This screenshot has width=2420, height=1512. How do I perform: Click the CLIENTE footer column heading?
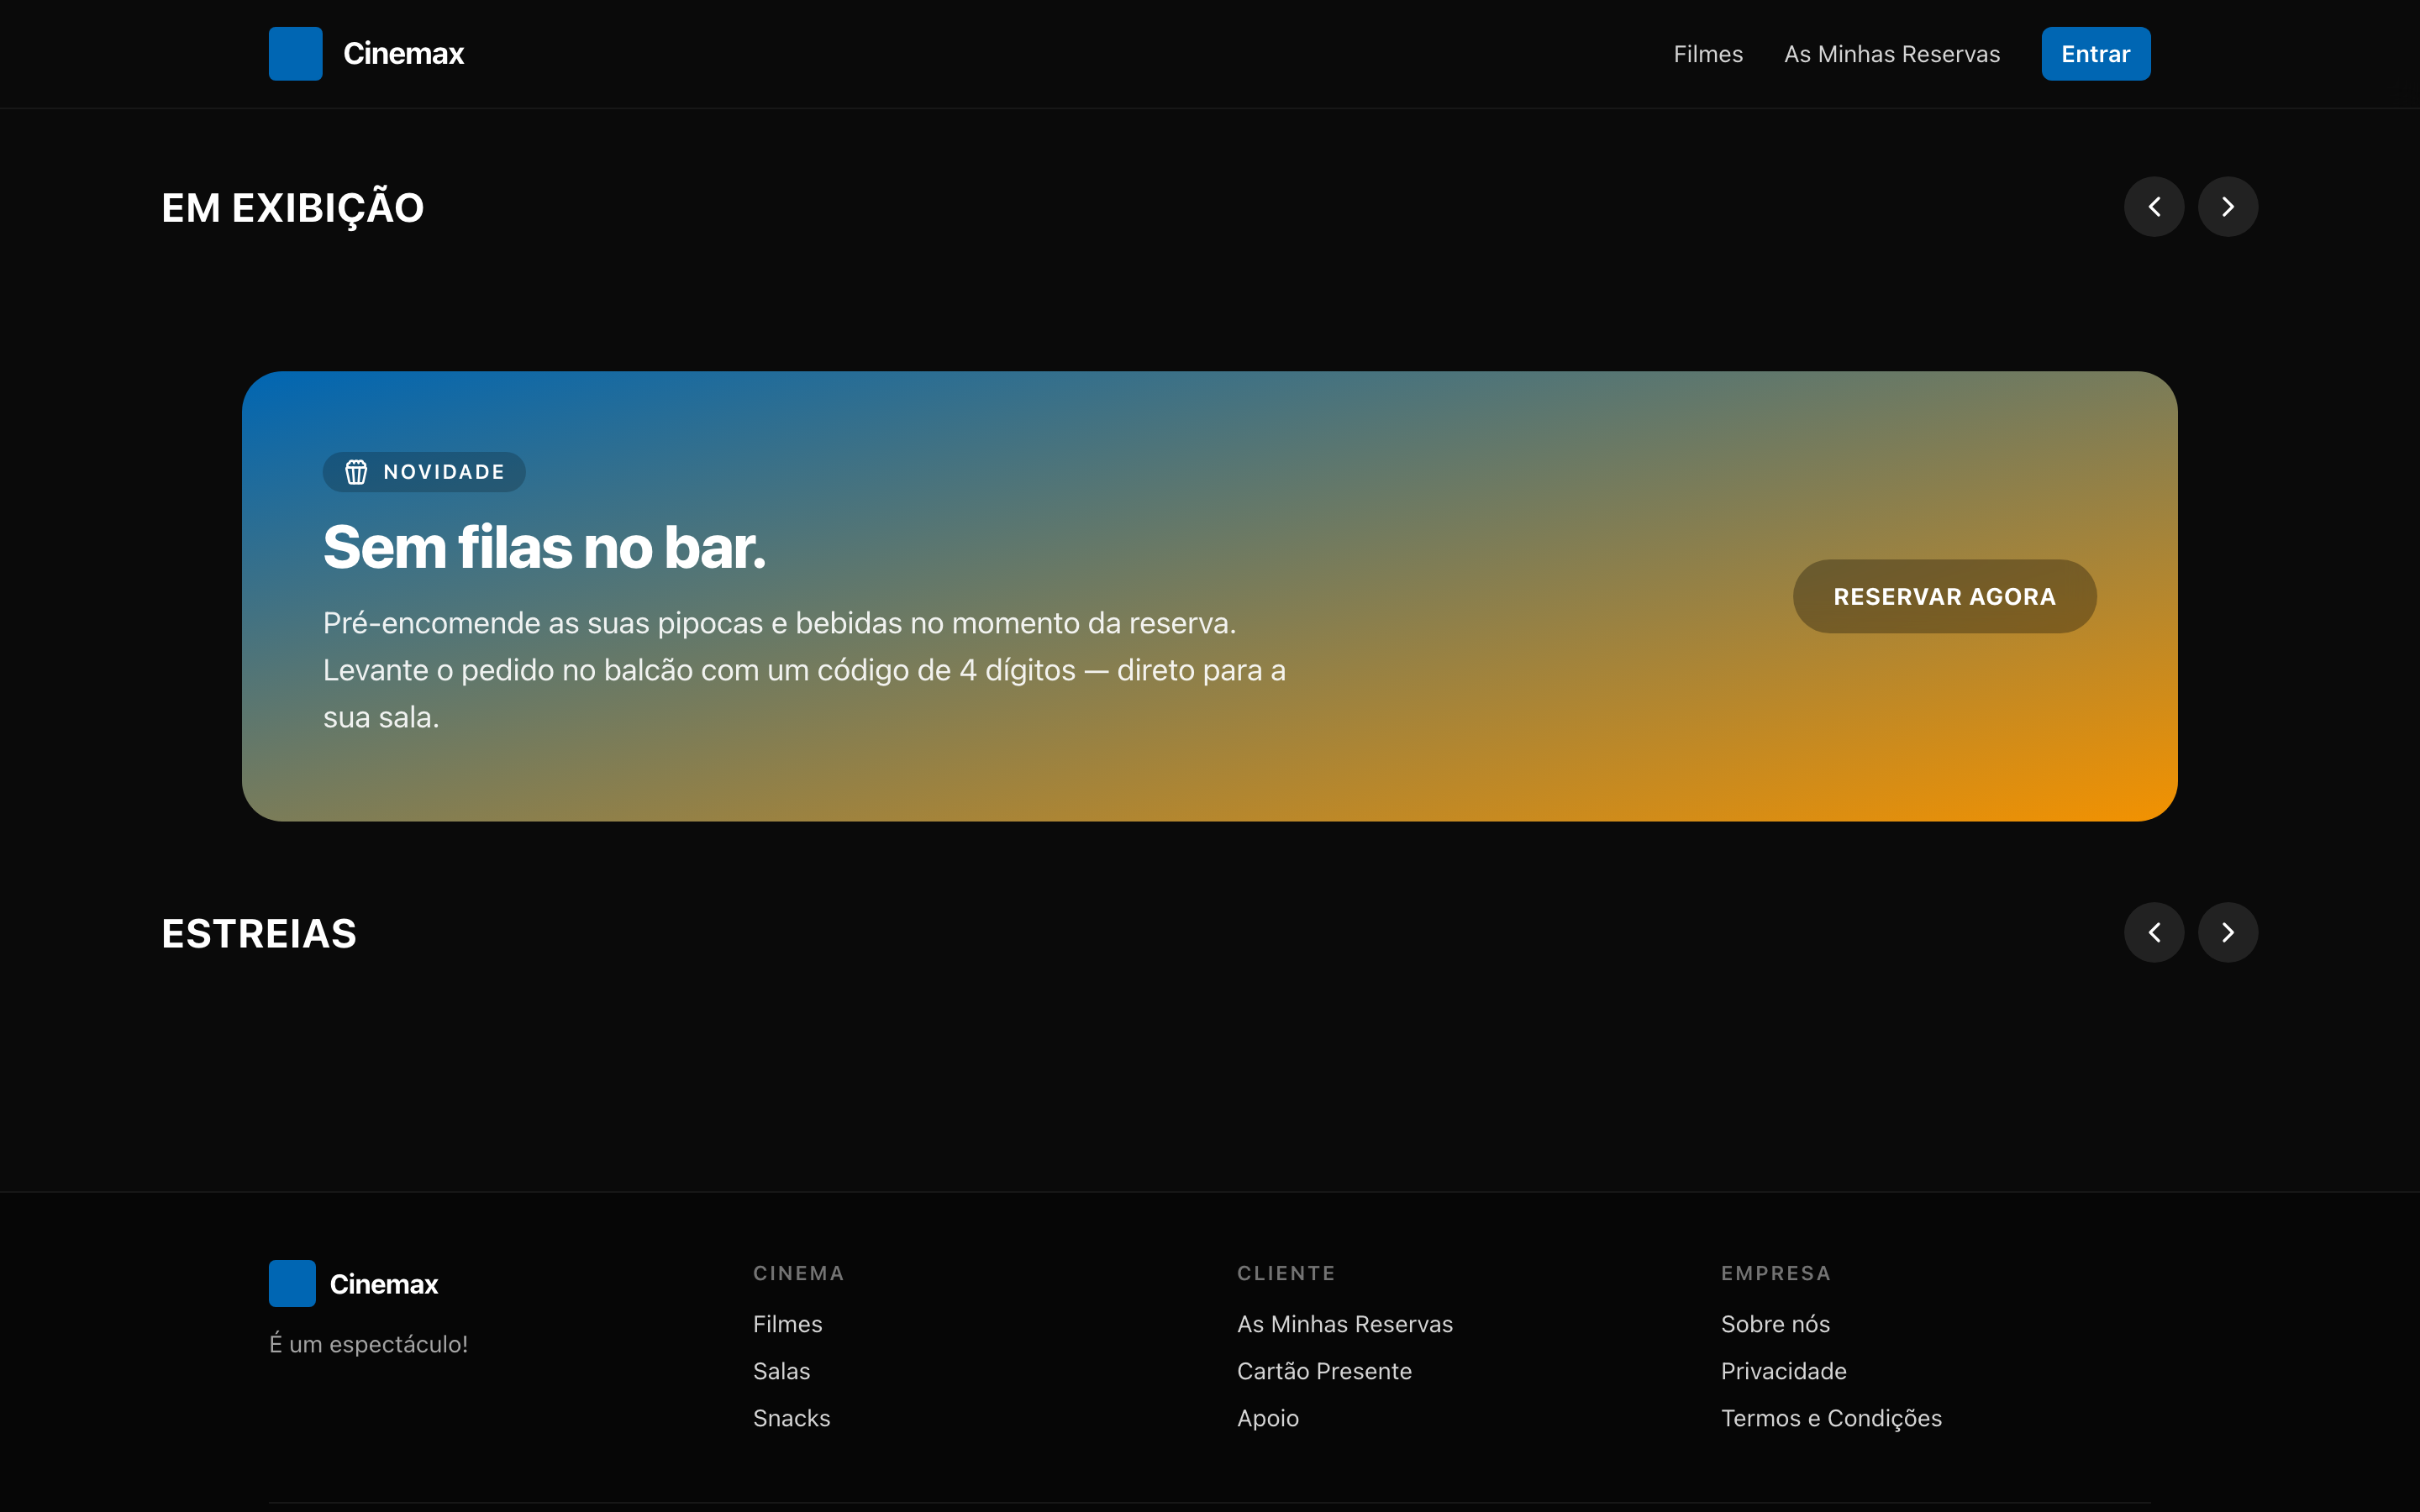(1286, 1273)
